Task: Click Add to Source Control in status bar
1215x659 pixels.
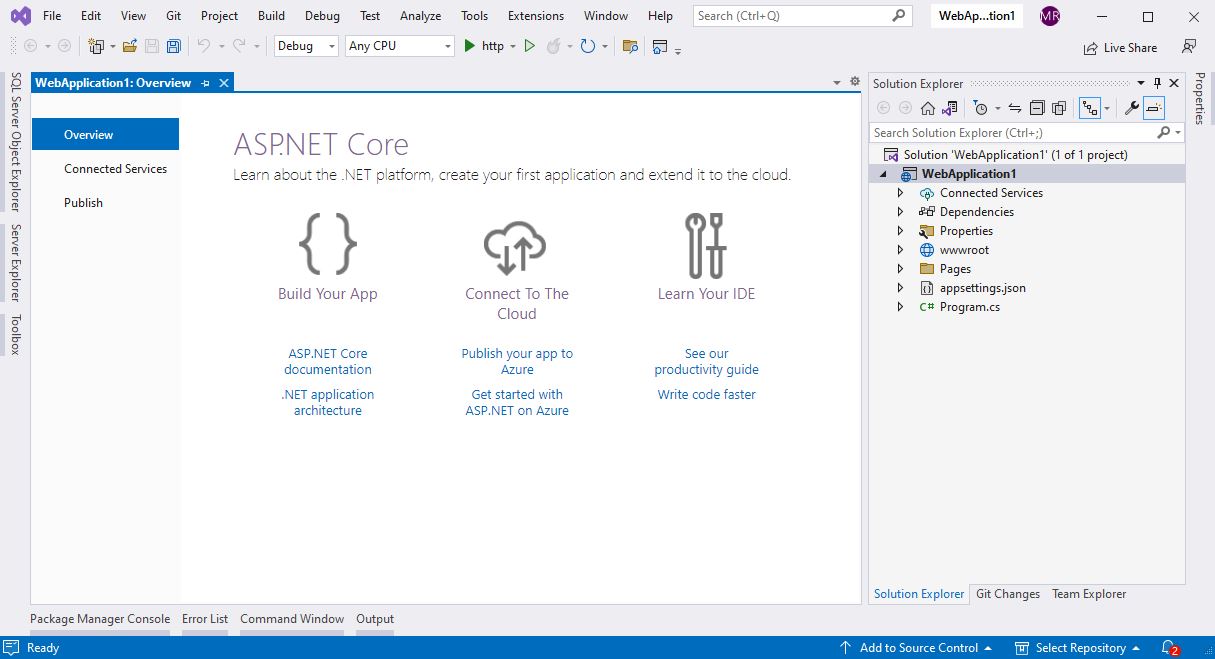Action: [x=915, y=648]
